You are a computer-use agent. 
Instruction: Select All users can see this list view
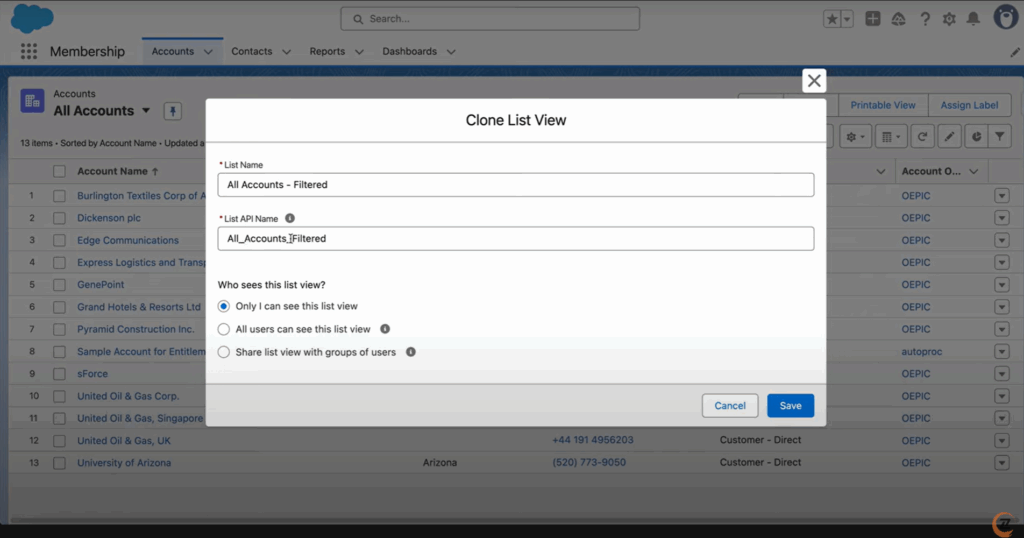pyautogui.click(x=224, y=329)
